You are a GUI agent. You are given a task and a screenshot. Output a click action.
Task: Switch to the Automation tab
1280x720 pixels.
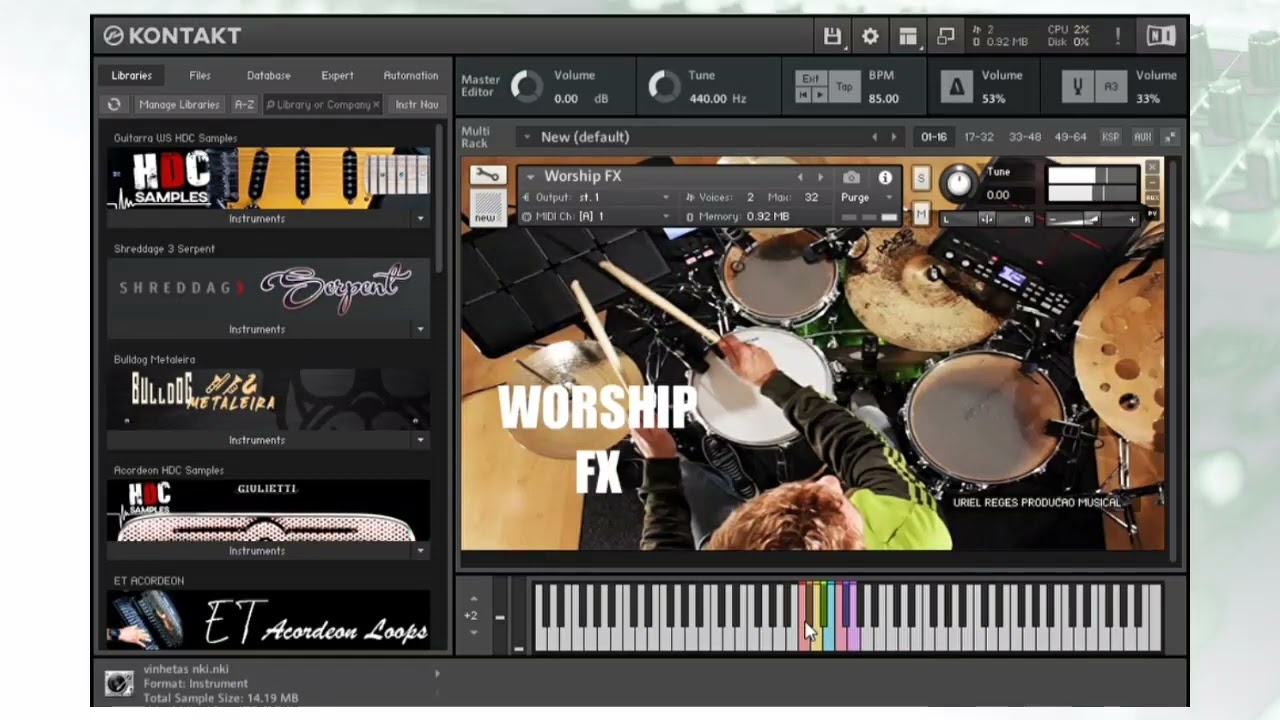(411, 76)
